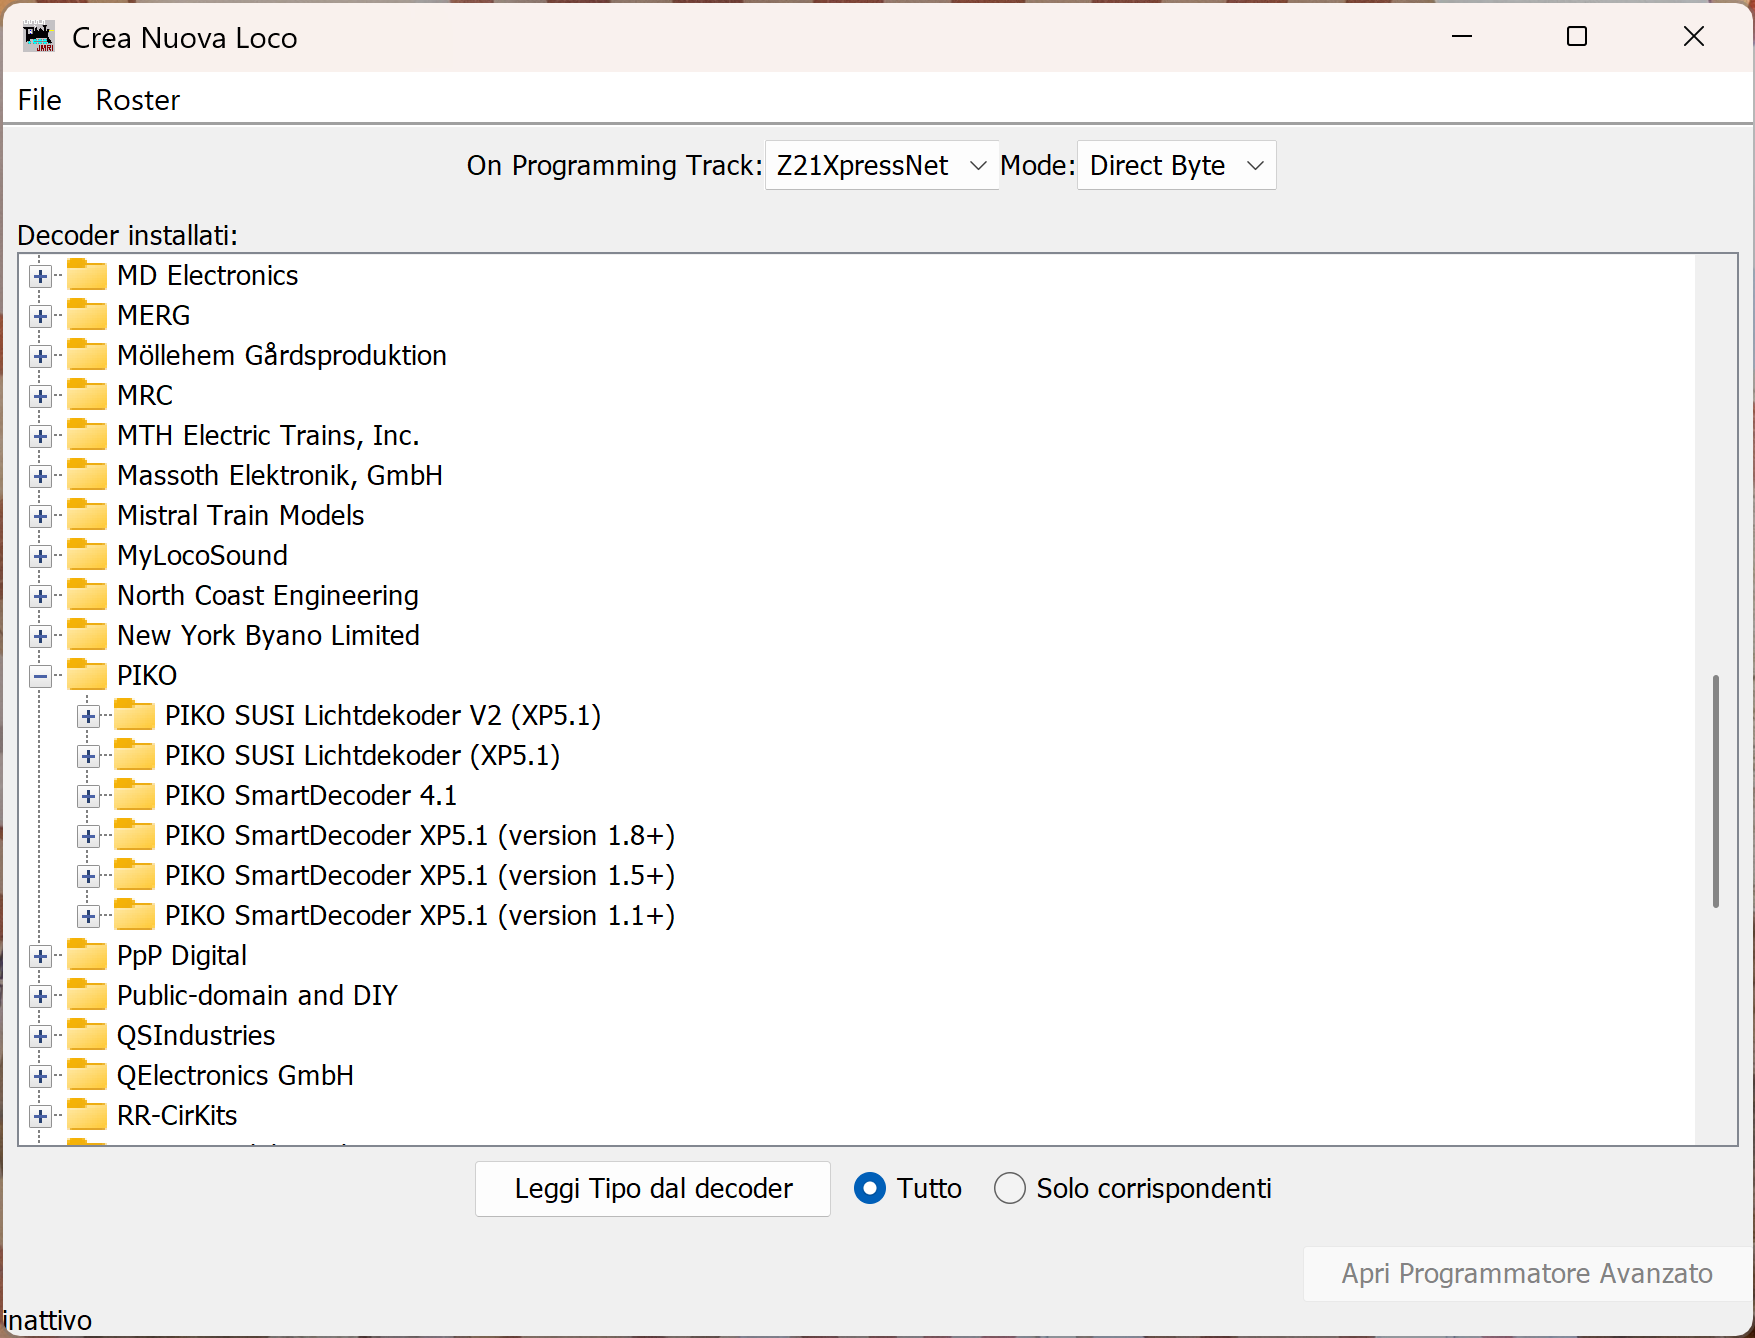The height and width of the screenshot is (1338, 1755).
Task: Click the MRC folder icon
Action: pyautogui.click(x=87, y=394)
